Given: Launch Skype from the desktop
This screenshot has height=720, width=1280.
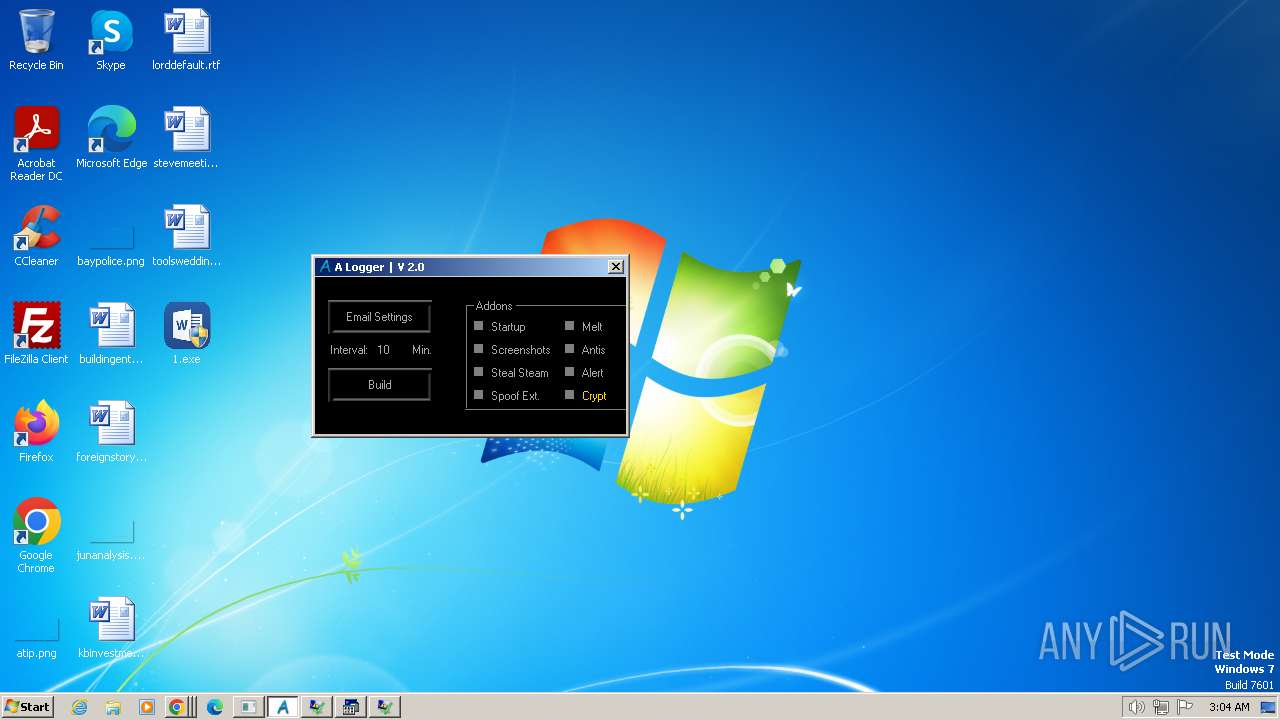Looking at the screenshot, I should tap(111, 40).
